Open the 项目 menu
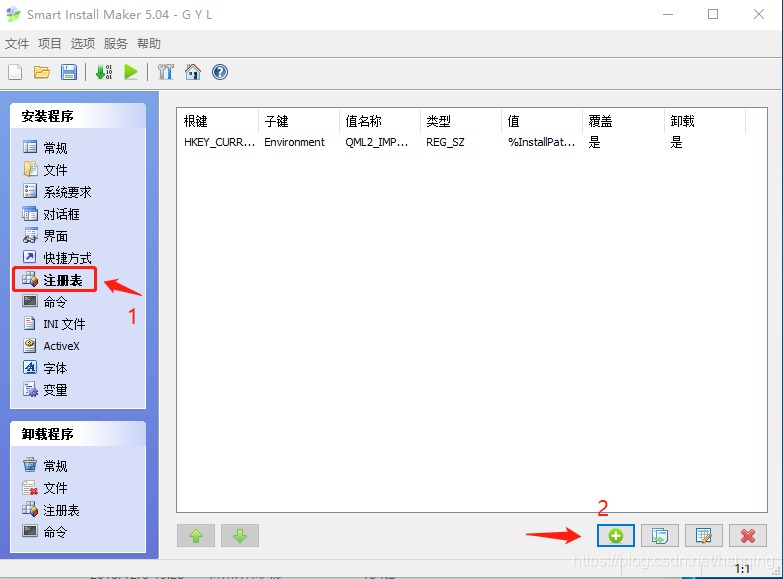The image size is (783, 579). coord(49,43)
